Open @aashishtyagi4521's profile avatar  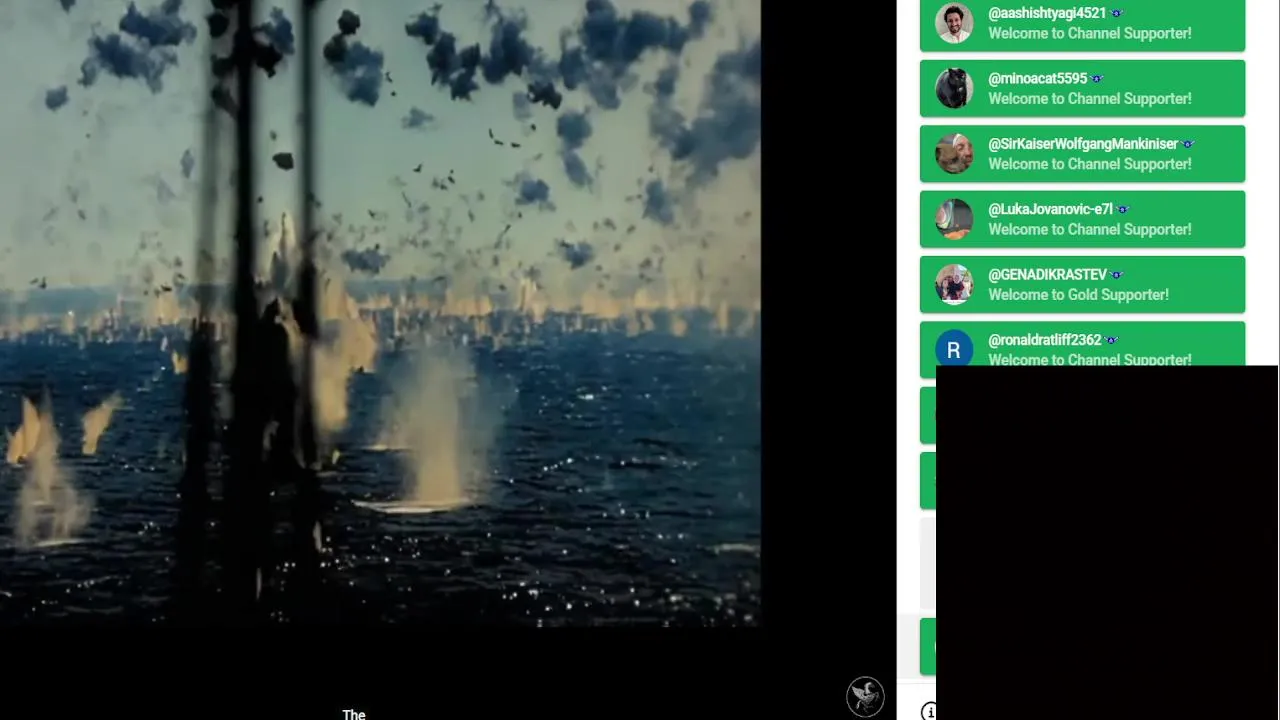(954, 23)
